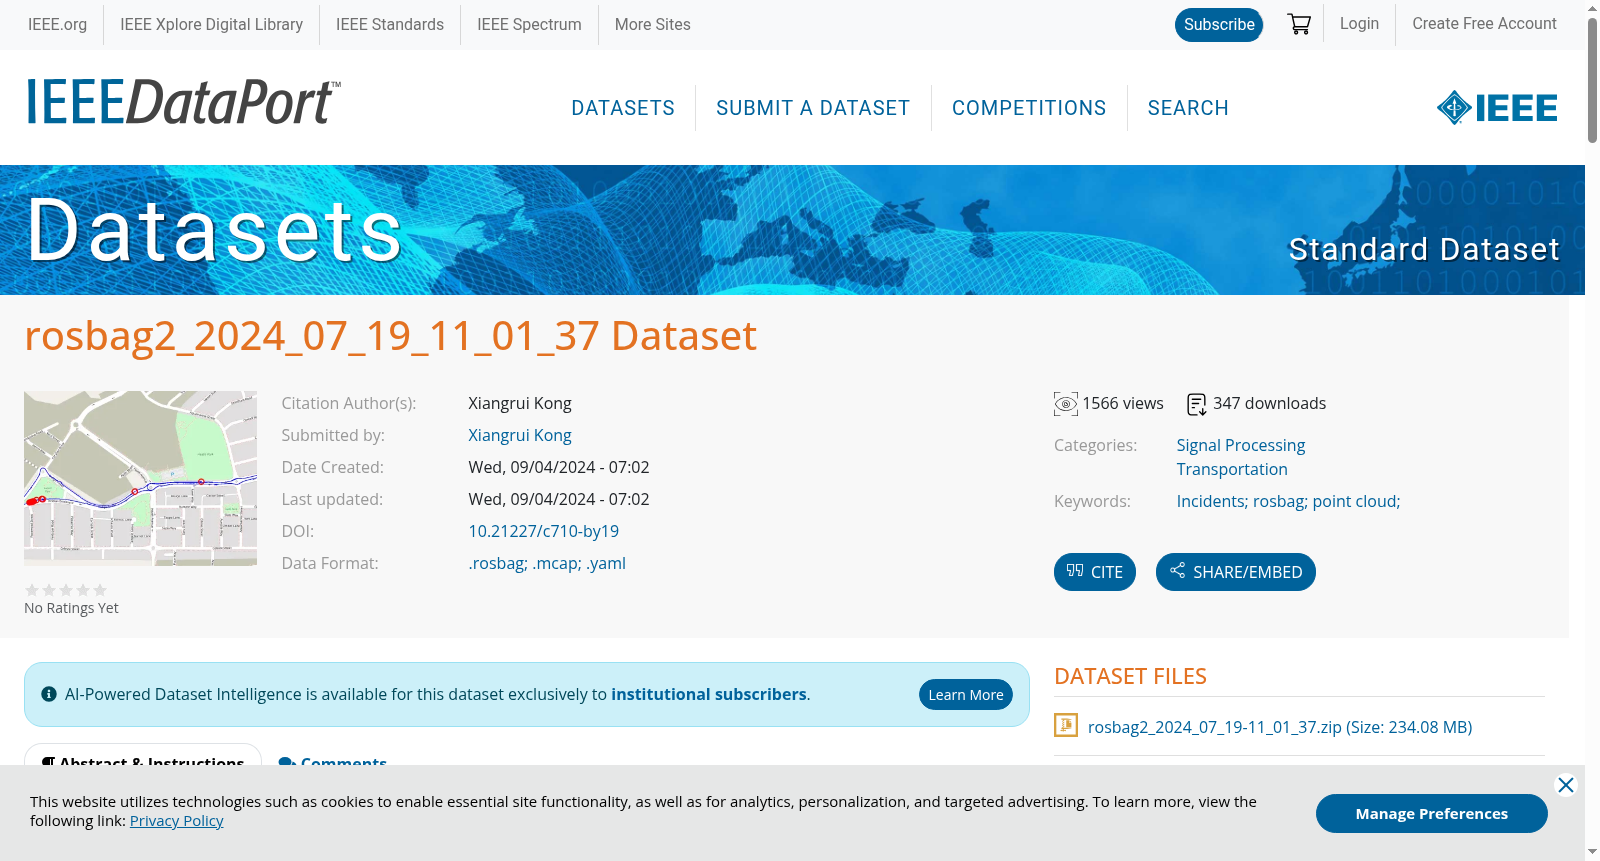The image size is (1600, 861).
Task: Click the No Ratings Yet text
Action: [71, 608]
